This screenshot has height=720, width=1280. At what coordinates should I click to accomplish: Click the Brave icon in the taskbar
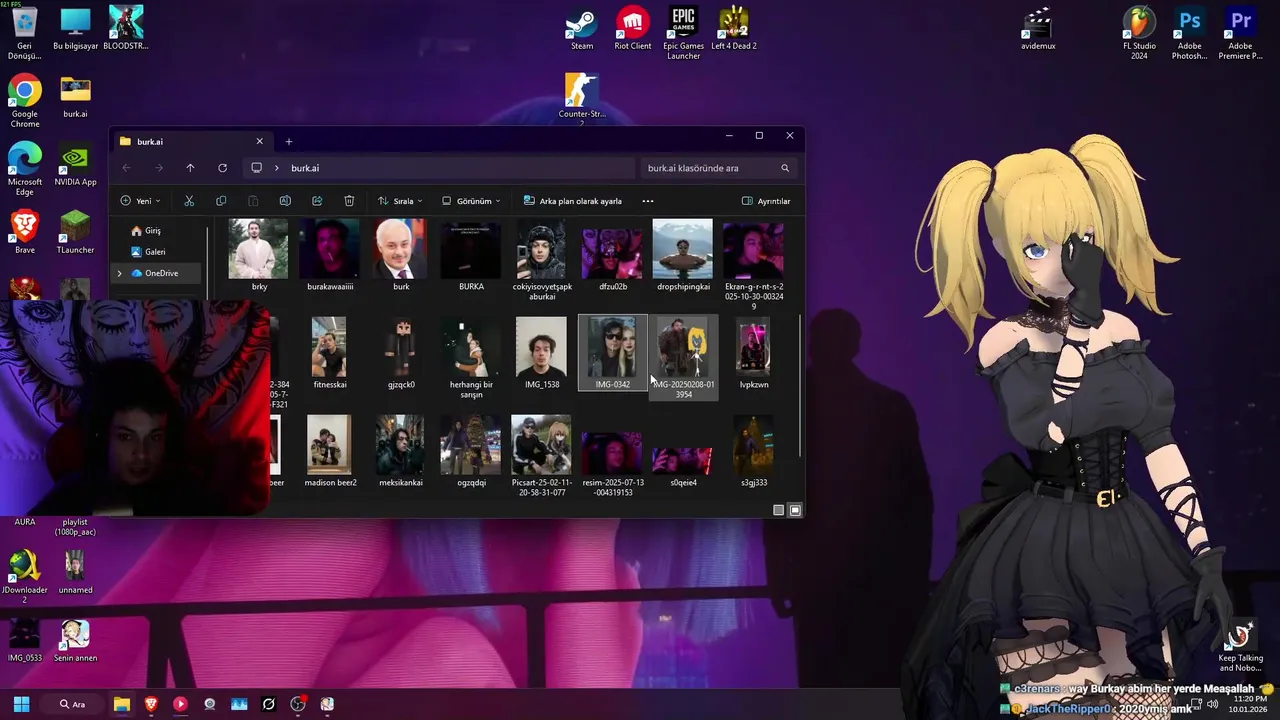[x=151, y=704]
